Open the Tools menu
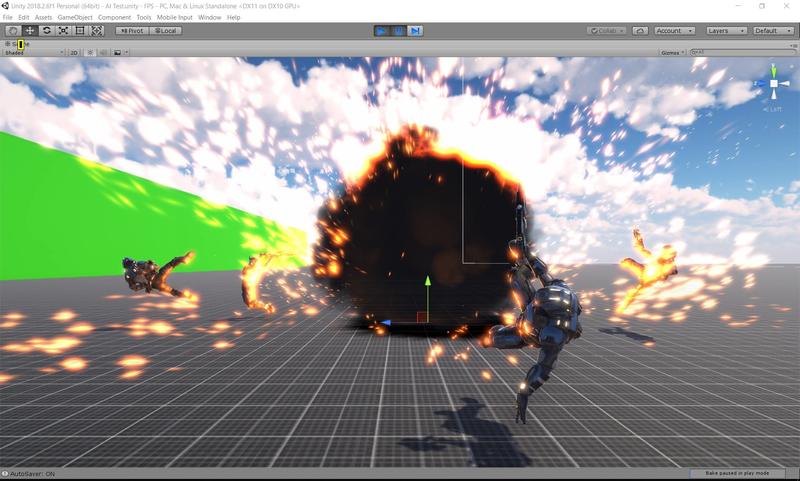Image resolution: width=800 pixels, height=481 pixels. (x=144, y=17)
